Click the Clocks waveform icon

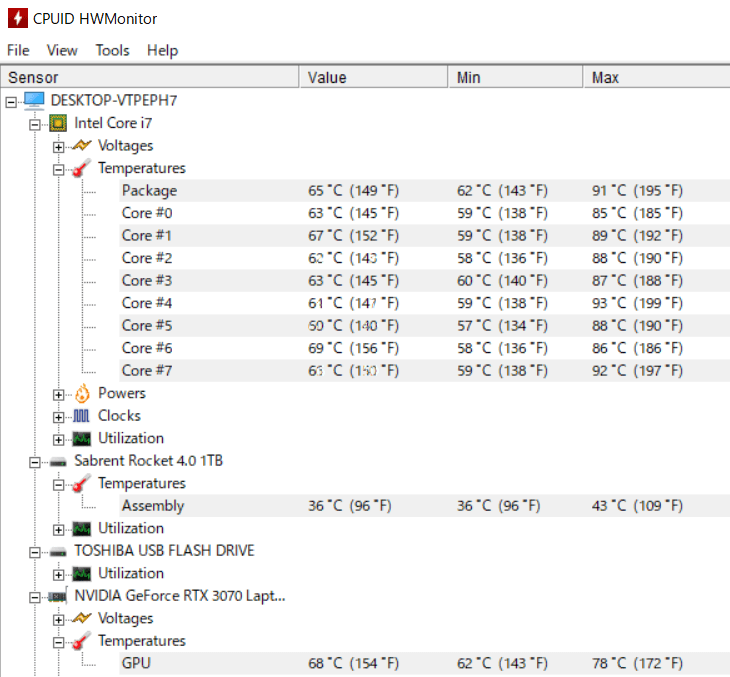[x=81, y=416]
